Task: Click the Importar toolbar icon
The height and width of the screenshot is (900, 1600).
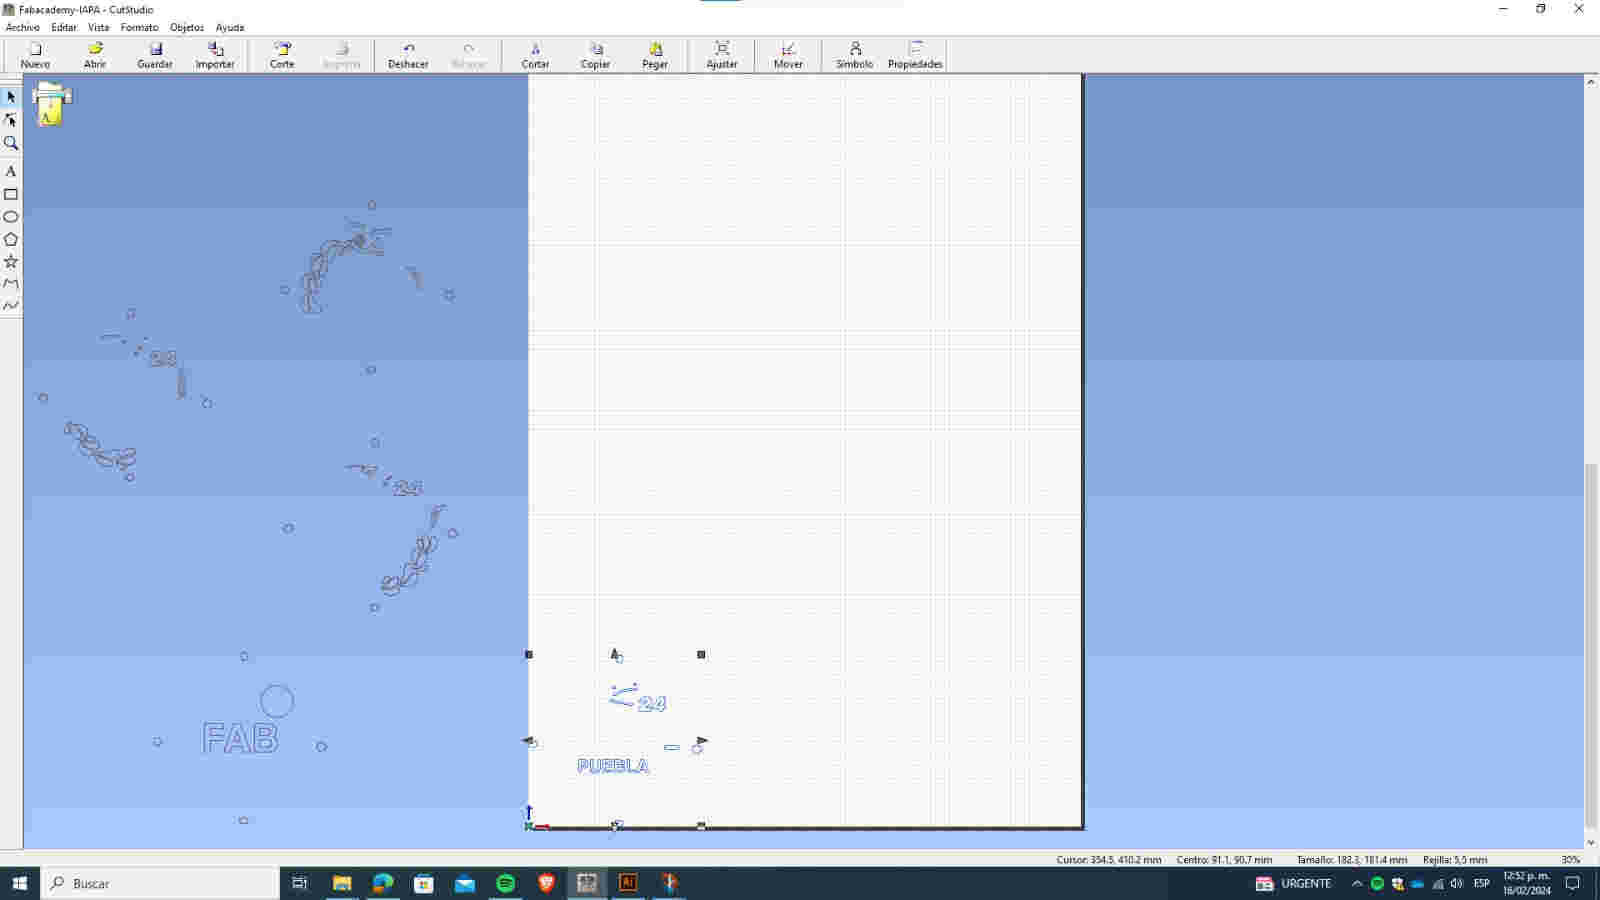Action: (215, 55)
